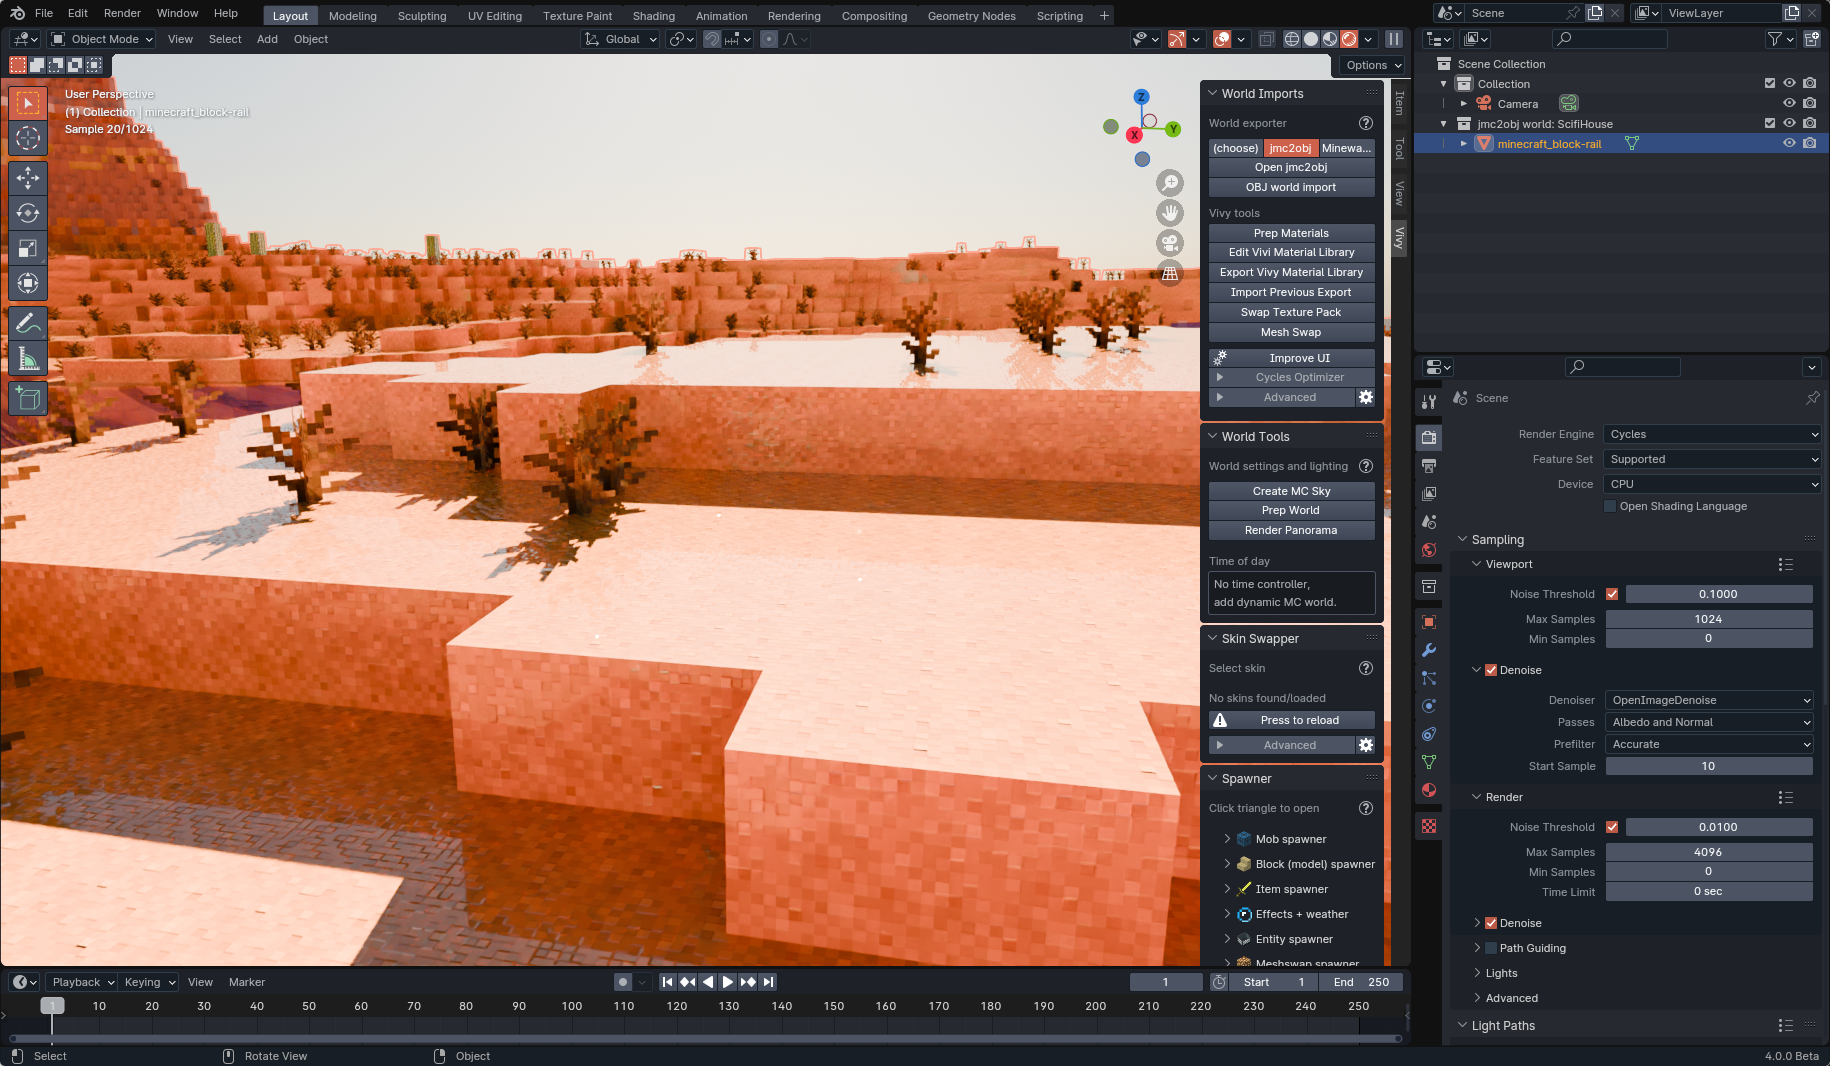Viewport: 1830px width, 1066px height.
Task: Switch to the Shading workspace tab
Action: [x=654, y=16]
